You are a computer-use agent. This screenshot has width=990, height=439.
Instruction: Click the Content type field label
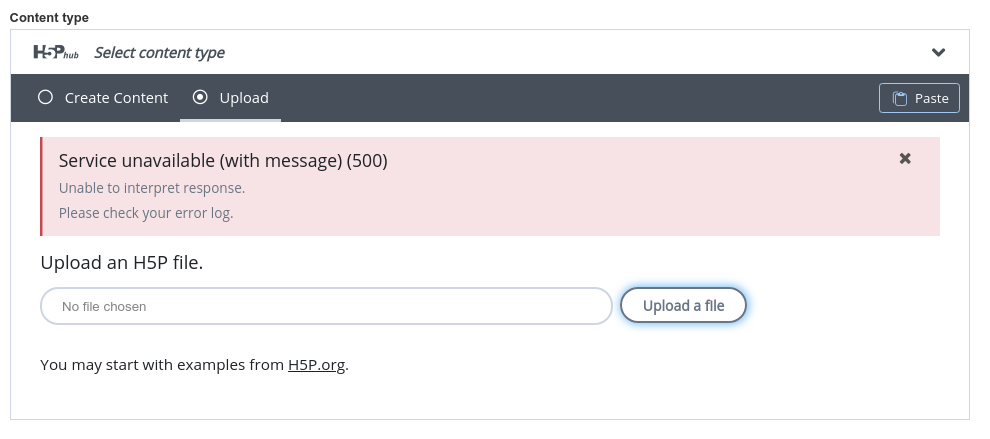pos(49,18)
